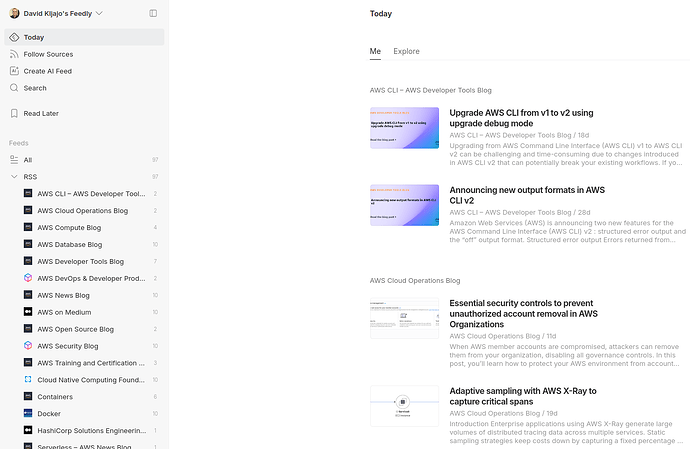Open Follow Sources from the sidebar
Image resolution: width=690 pixels, height=449 pixels.
click(48, 54)
